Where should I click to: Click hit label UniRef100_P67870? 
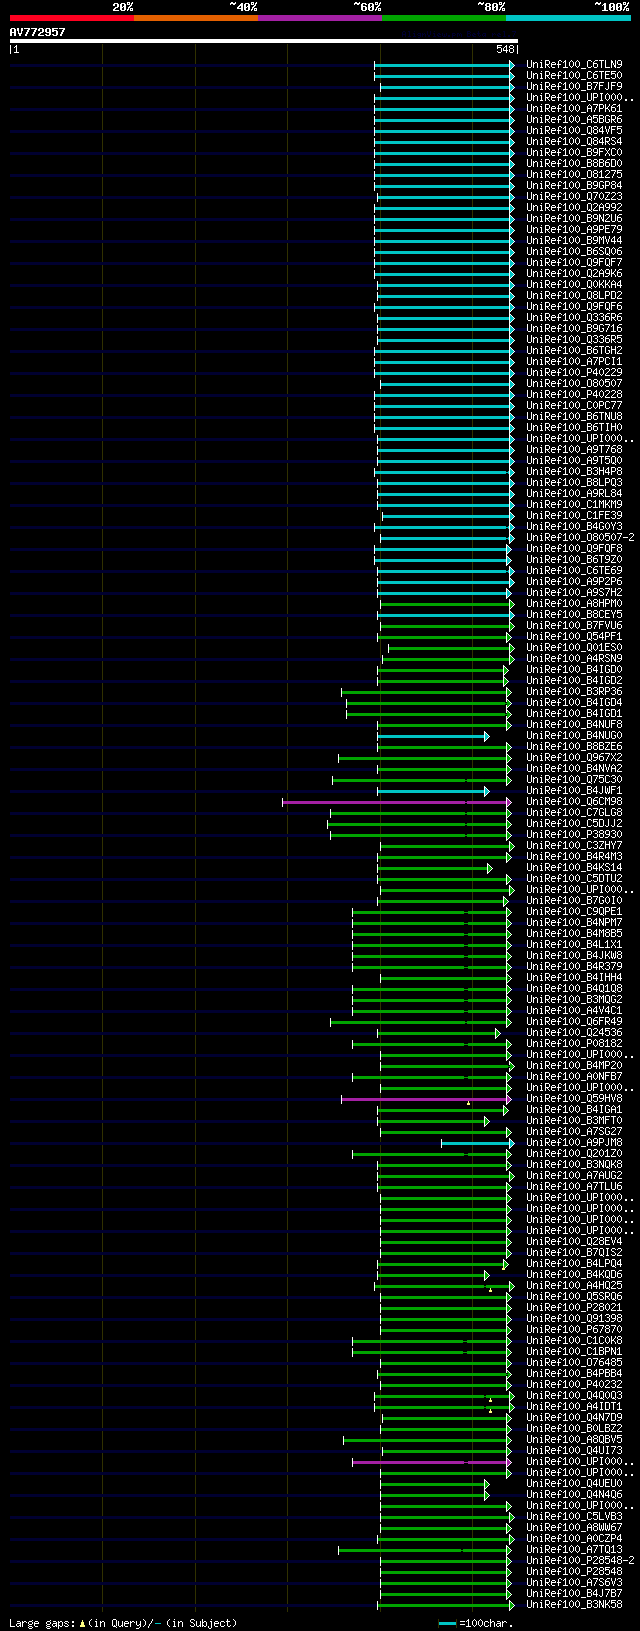pos(574,1329)
